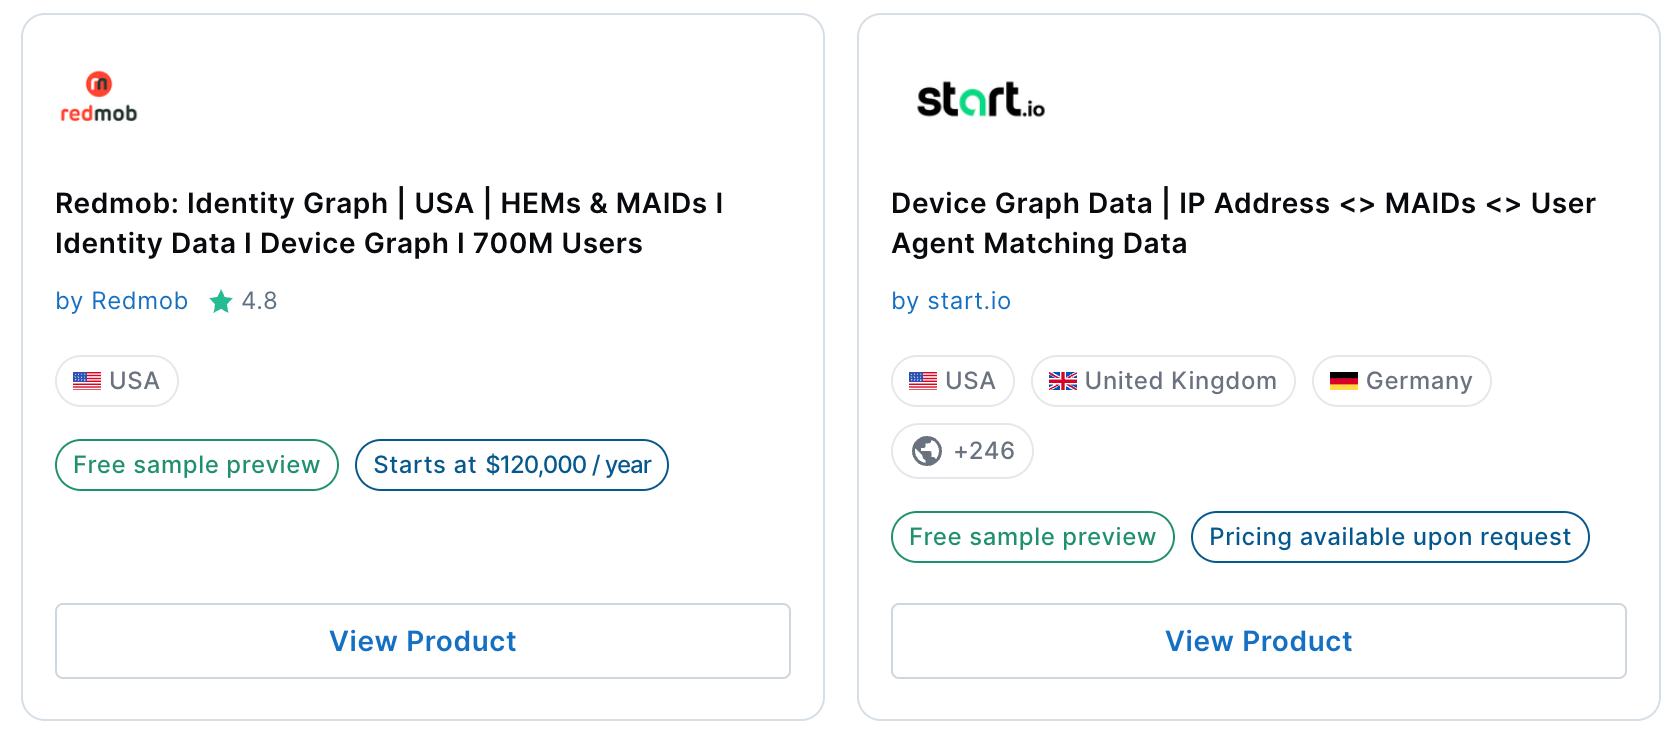Viewport: 1680px width, 740px height.
Task: Visit the 'by Redmob' provider link
Action: click(122, 301)
